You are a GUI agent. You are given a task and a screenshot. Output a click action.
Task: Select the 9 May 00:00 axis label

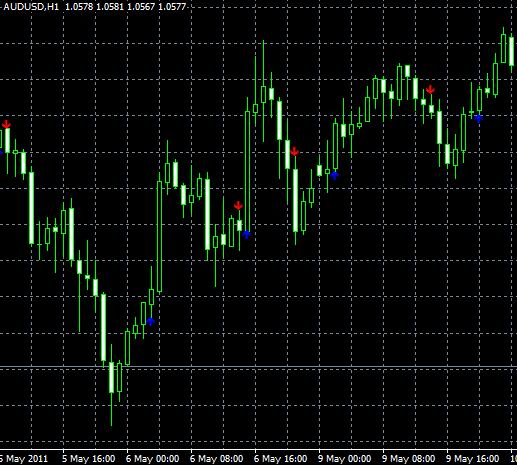[344, 459]
